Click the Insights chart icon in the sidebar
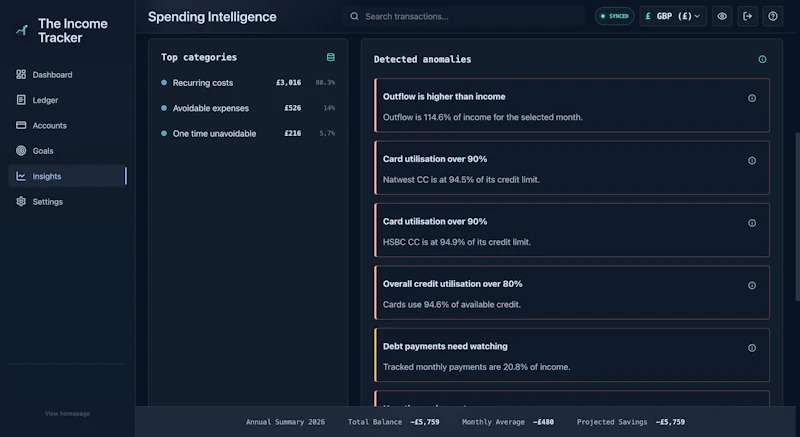 21,176
